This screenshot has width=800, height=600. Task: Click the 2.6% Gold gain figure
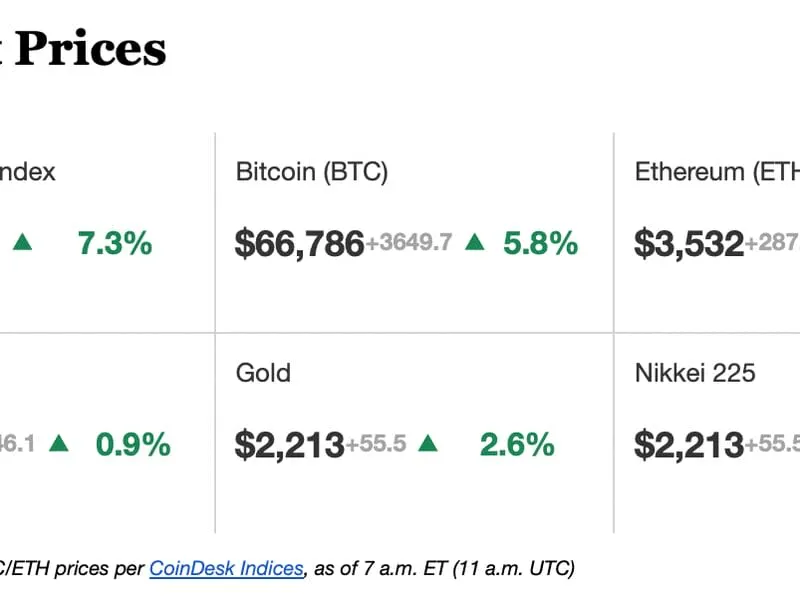(517, 444)
